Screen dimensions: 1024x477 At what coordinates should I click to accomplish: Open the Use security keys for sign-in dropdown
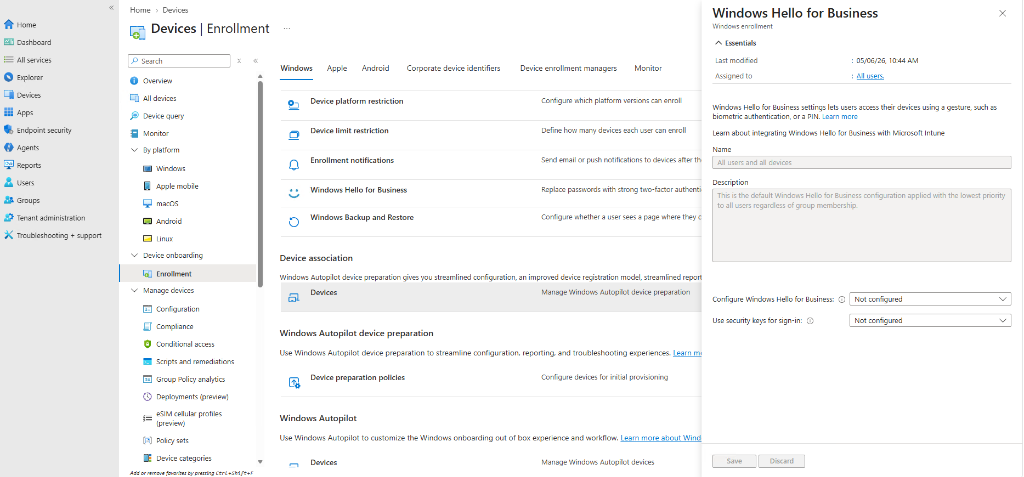tap(930, 321)
